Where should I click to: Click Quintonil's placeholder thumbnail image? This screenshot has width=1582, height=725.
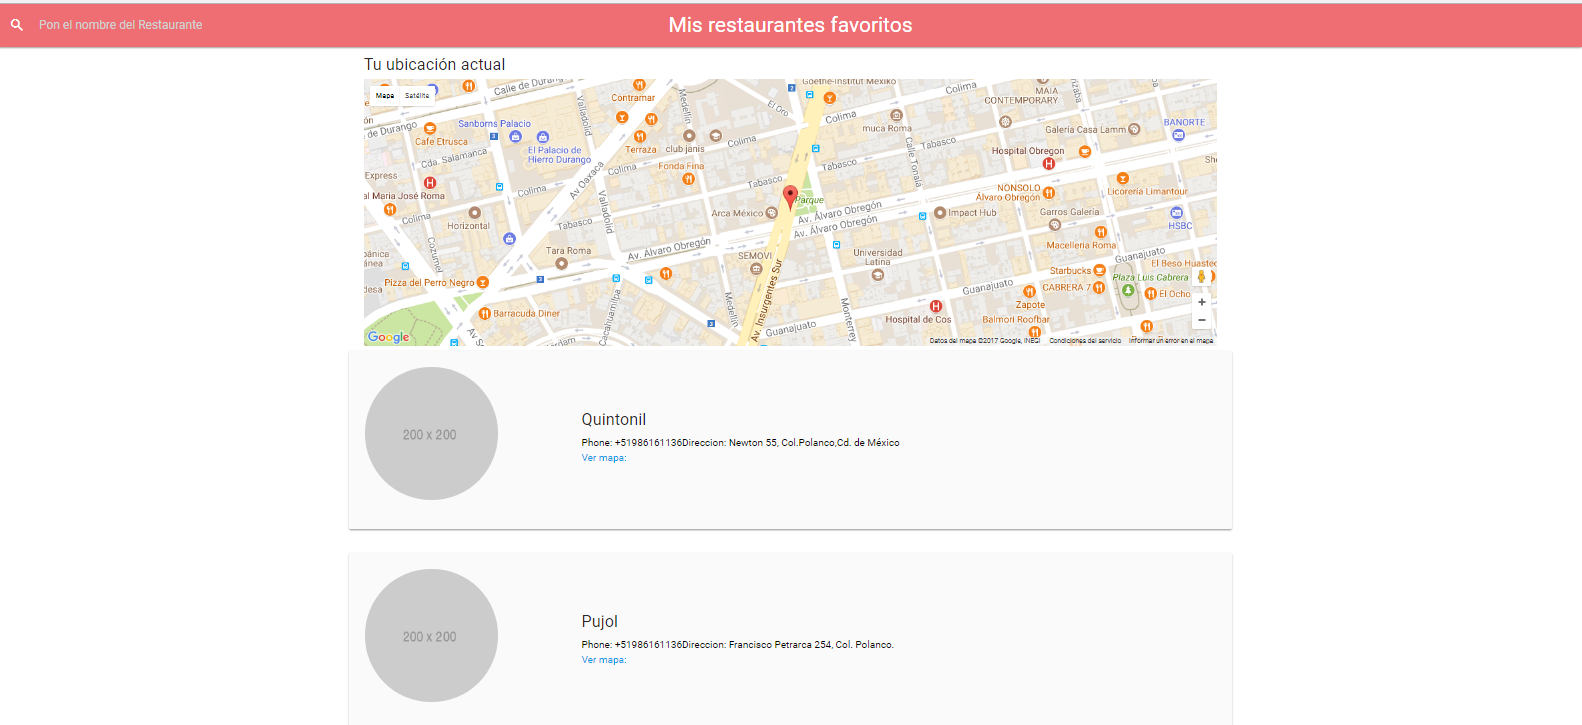click(x=431, y=434)
